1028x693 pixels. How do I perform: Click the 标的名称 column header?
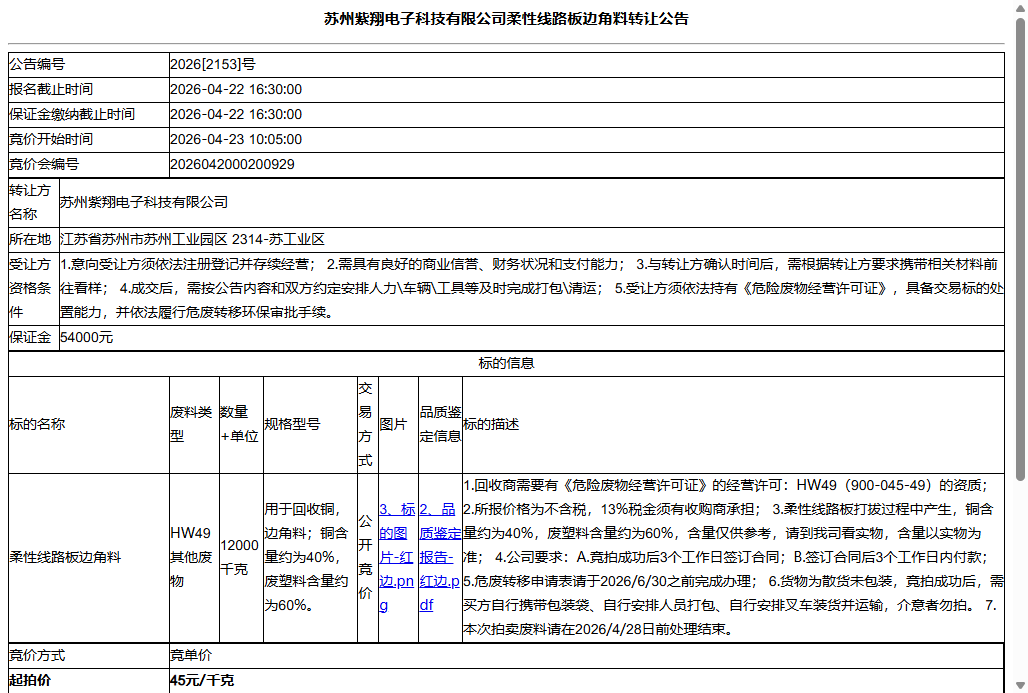tap(89, 424)
